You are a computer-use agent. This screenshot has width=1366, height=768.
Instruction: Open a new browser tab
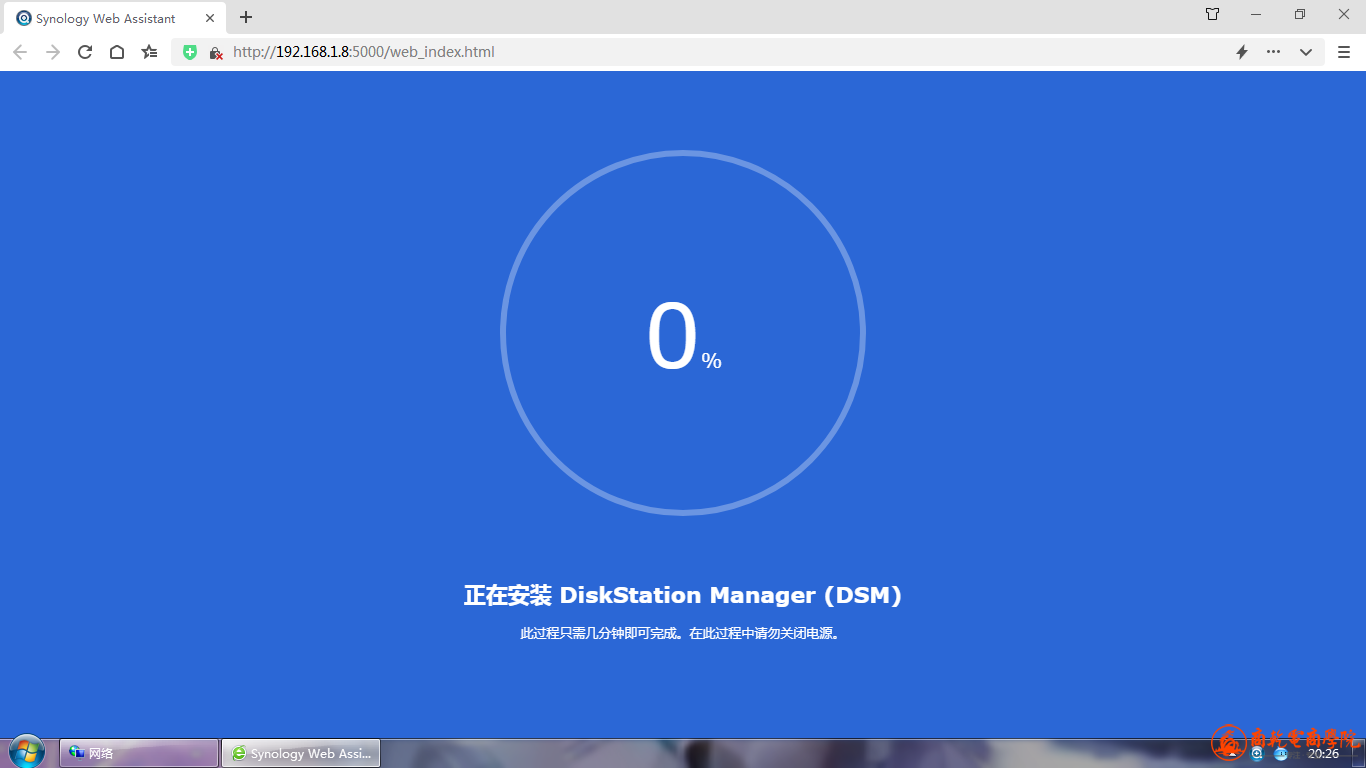pos(246,17)
